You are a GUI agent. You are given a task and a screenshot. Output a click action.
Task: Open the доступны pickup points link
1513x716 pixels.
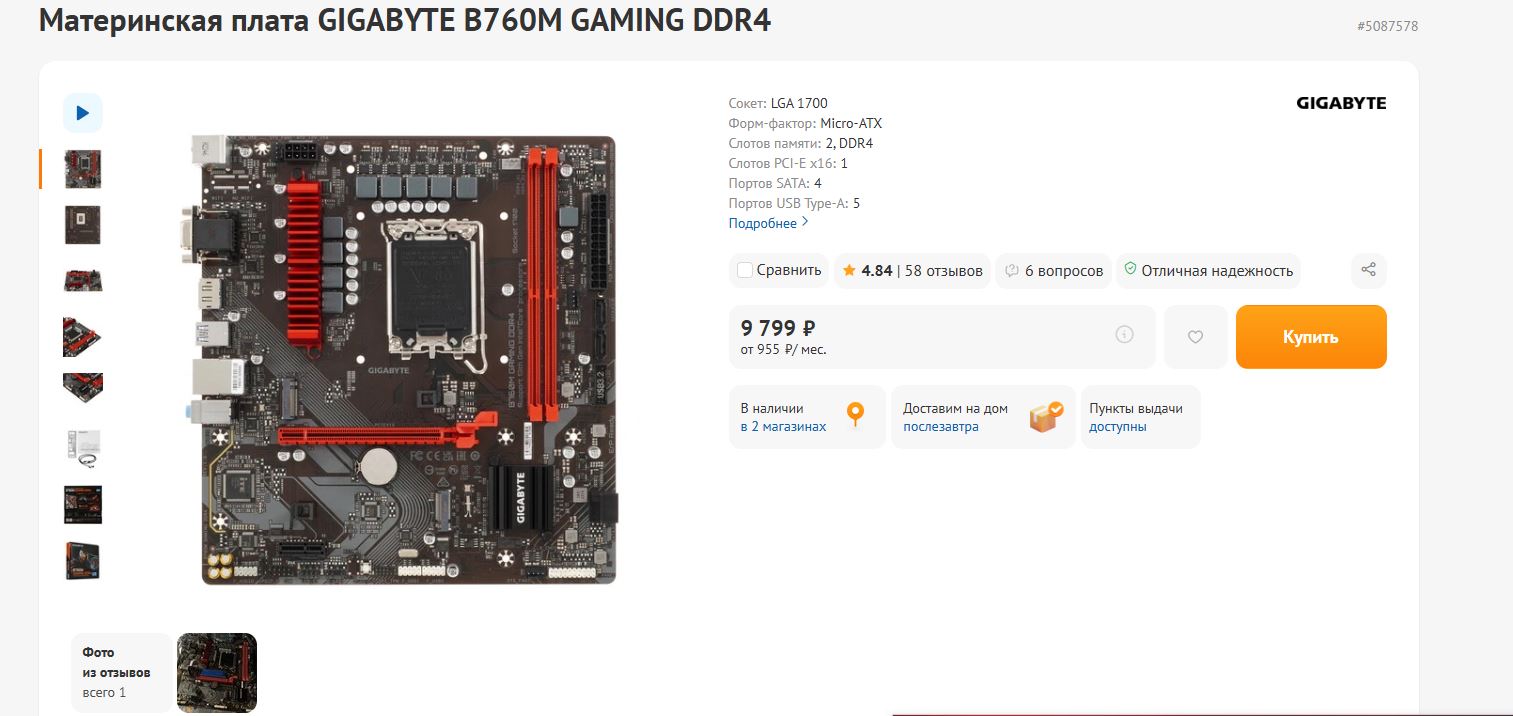(x=1118, y=427)
